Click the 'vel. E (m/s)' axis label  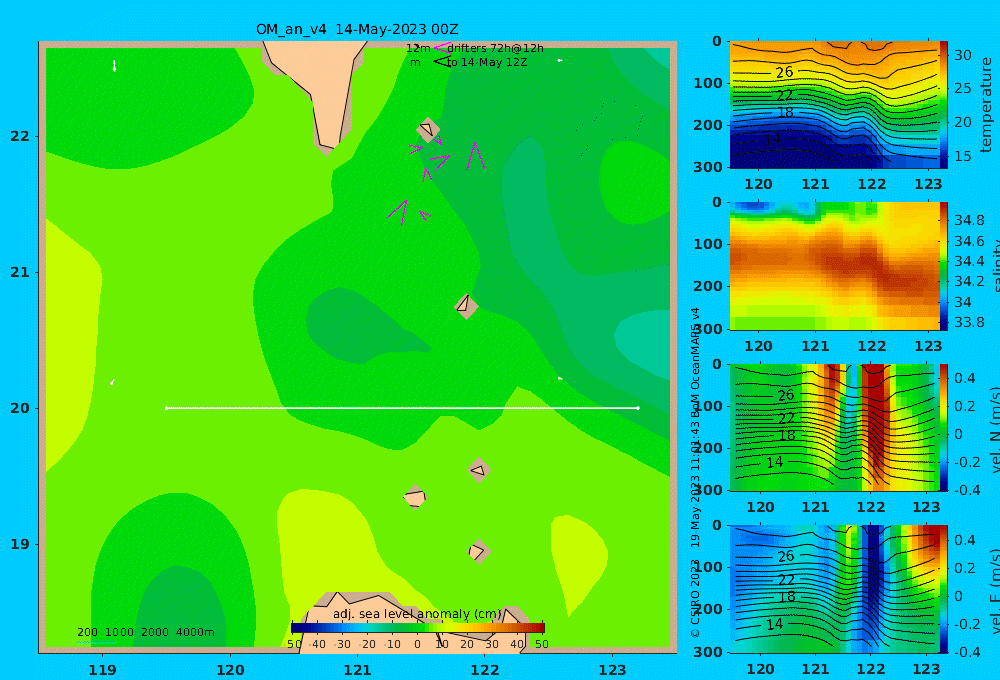click(994, 590)
